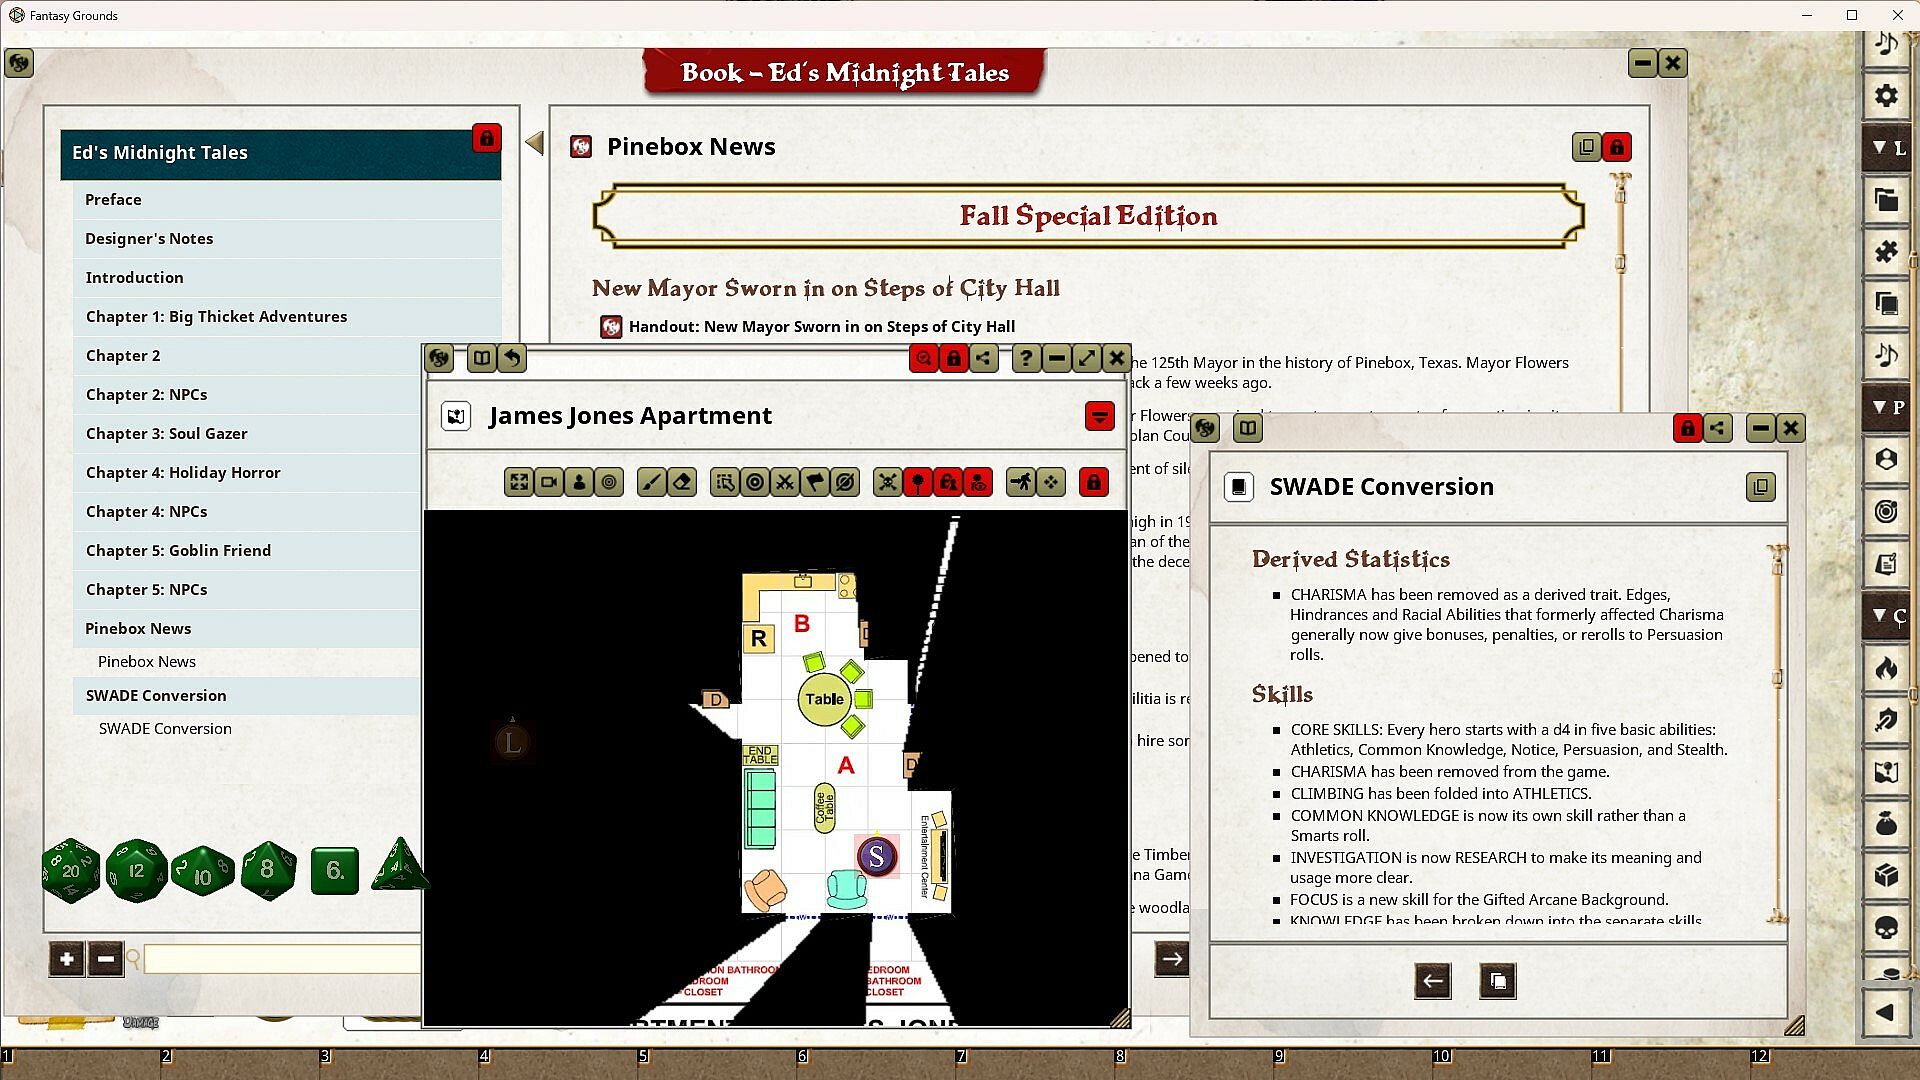Screen dimensions: 1920x1080
Task: Click the flame icon in right sidebar
Action: tap(1886, 668)
